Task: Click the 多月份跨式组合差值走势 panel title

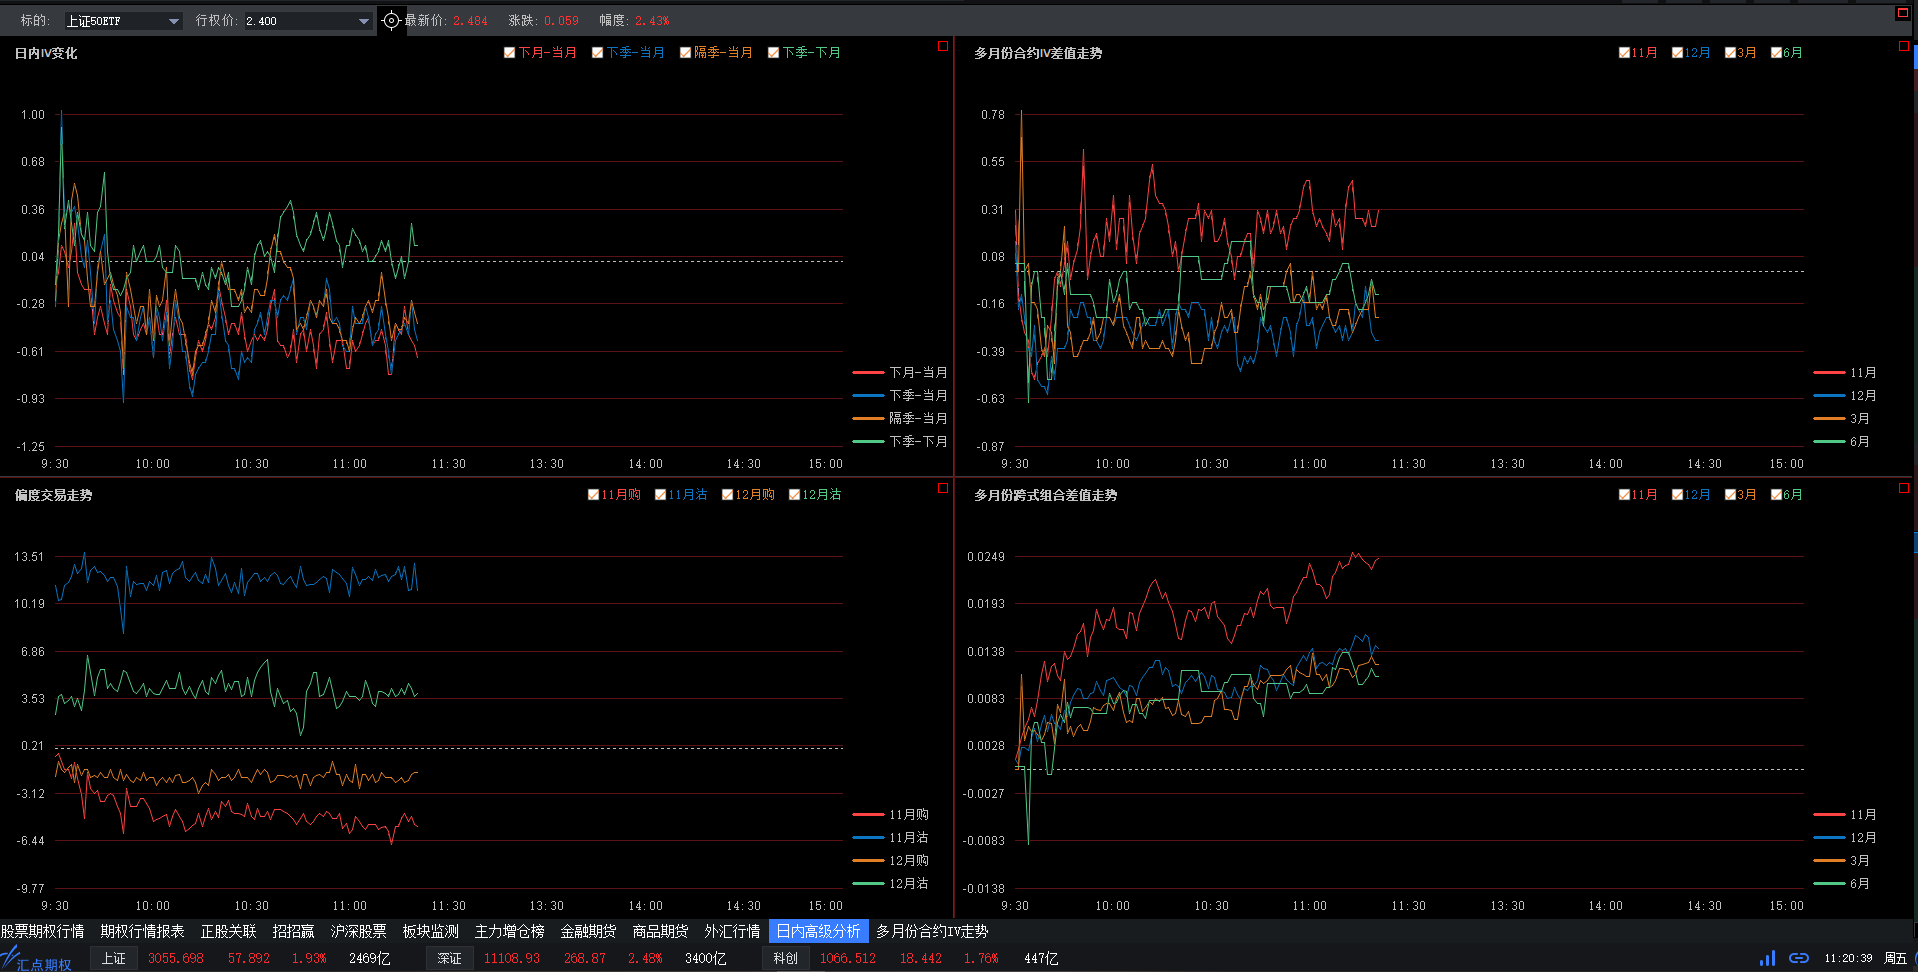Action: [x=1046, y=495]
